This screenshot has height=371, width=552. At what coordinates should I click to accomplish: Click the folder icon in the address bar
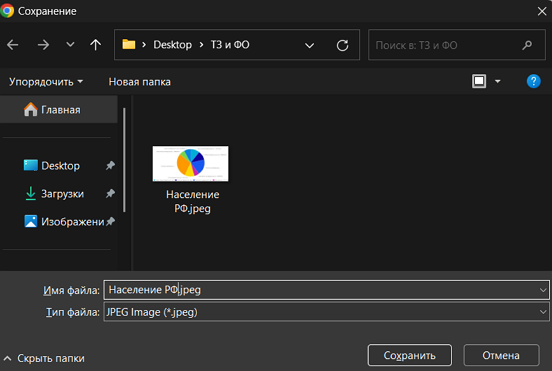pos(128,44)
